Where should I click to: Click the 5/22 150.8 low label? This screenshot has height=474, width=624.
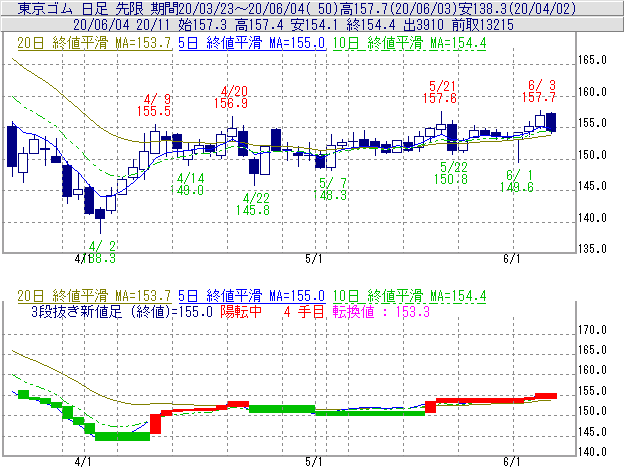point(451,173)
